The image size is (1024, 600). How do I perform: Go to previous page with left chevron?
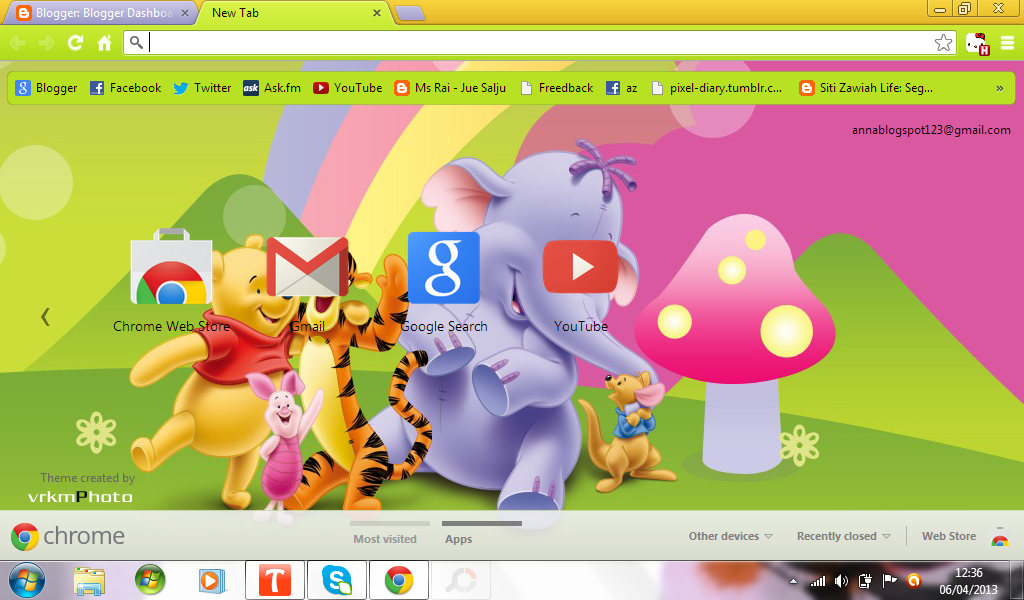(45, 317)
